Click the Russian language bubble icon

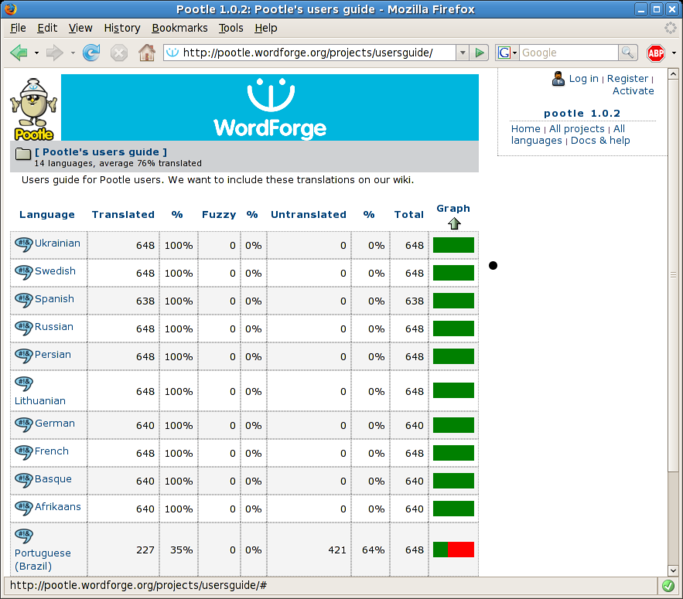(x=24, y=328)
